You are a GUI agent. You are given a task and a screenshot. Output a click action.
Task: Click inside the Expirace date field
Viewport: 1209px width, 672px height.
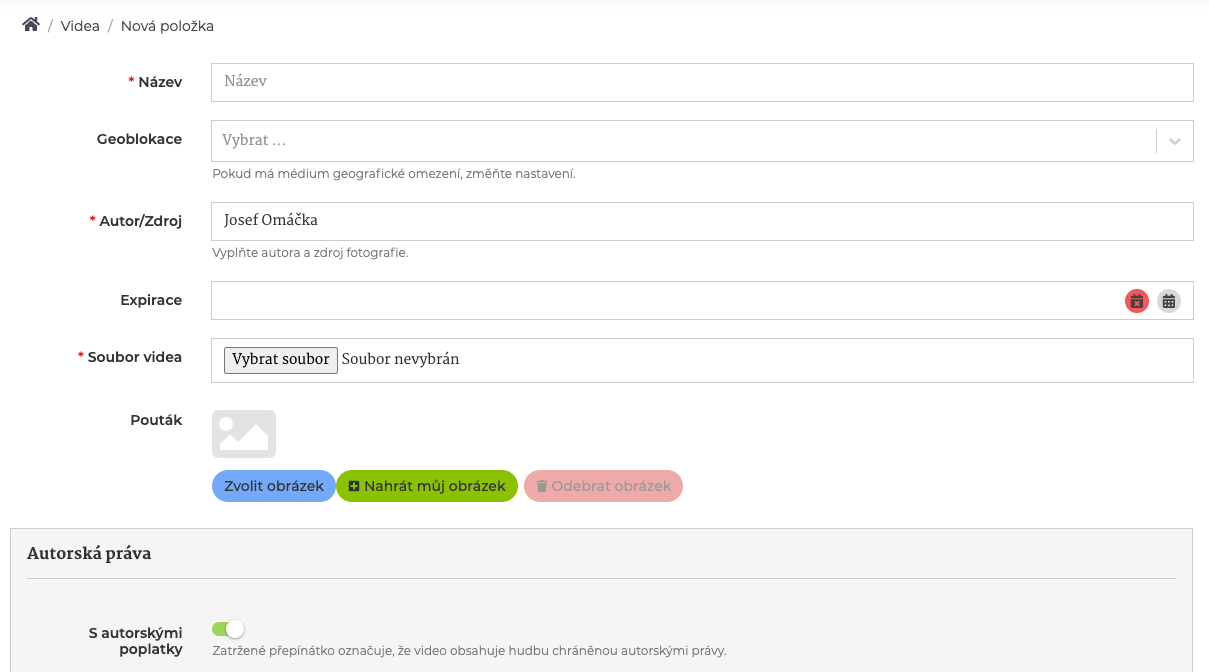coord(660,301)
